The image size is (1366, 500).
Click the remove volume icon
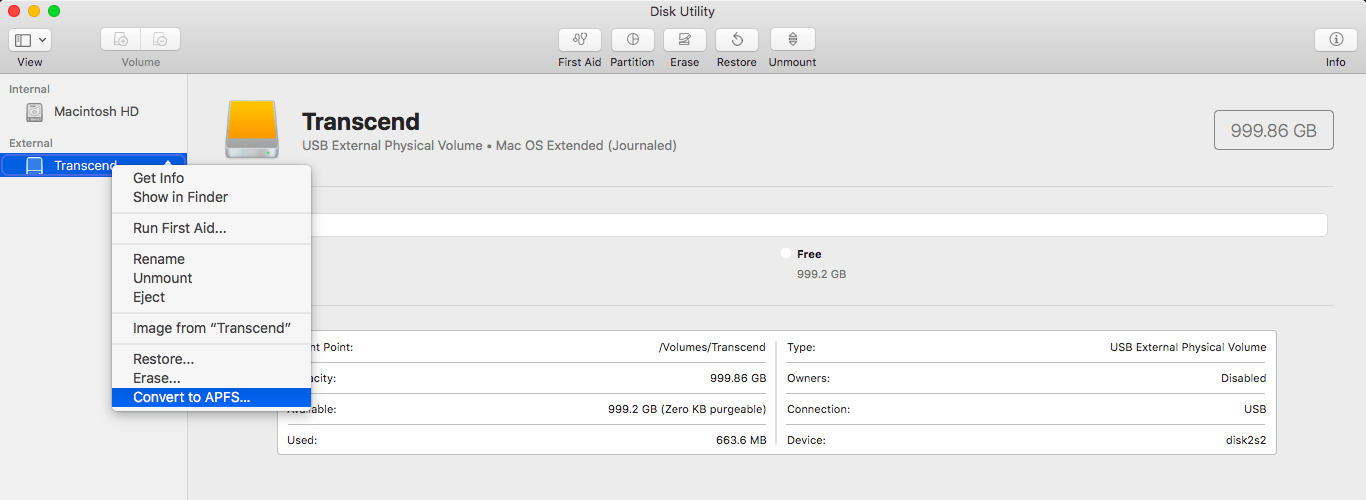click(x=160, y=40)
